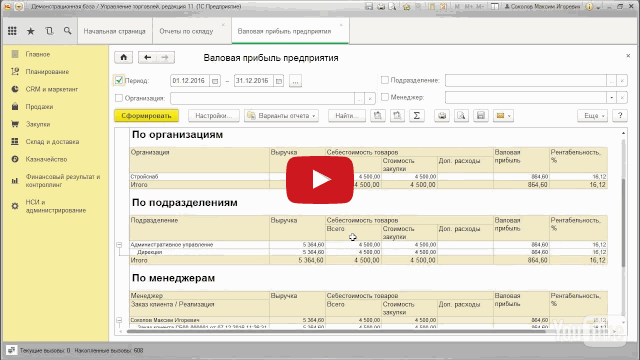This screenshot has height=360, width=640.
Task: Open the sections menu grid icon
Action: pyautogui.click(x=12, y=31)
